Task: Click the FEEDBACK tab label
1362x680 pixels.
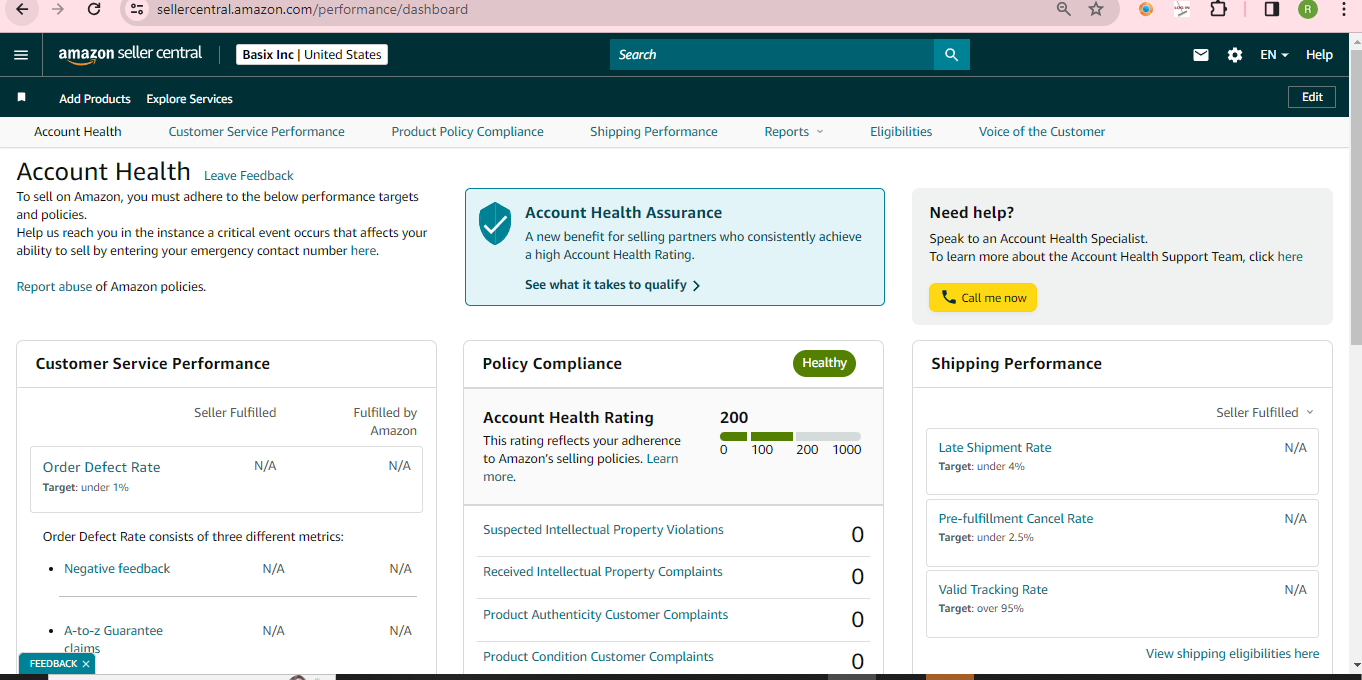Action: [53, 664]
